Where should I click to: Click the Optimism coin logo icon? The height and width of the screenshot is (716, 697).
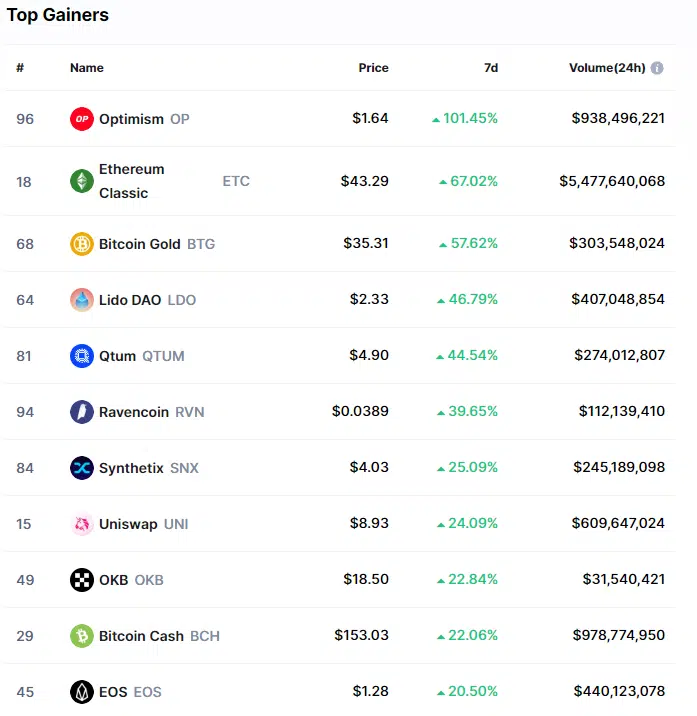82,119
